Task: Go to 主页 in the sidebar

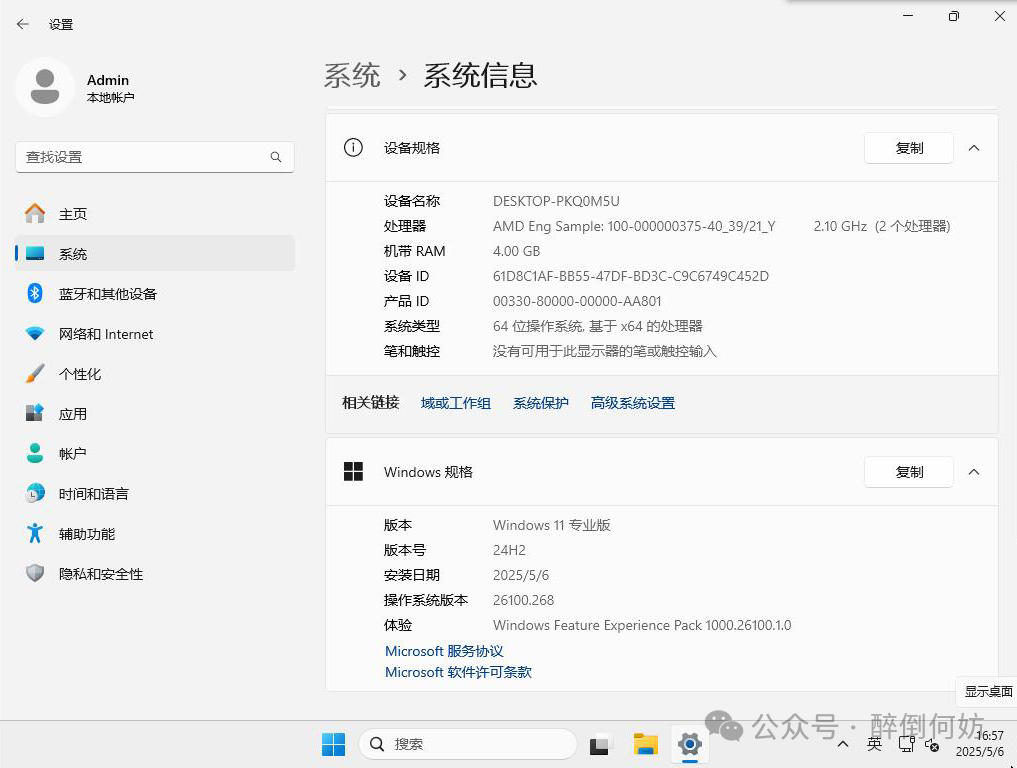Action: [x=73, y=214]
